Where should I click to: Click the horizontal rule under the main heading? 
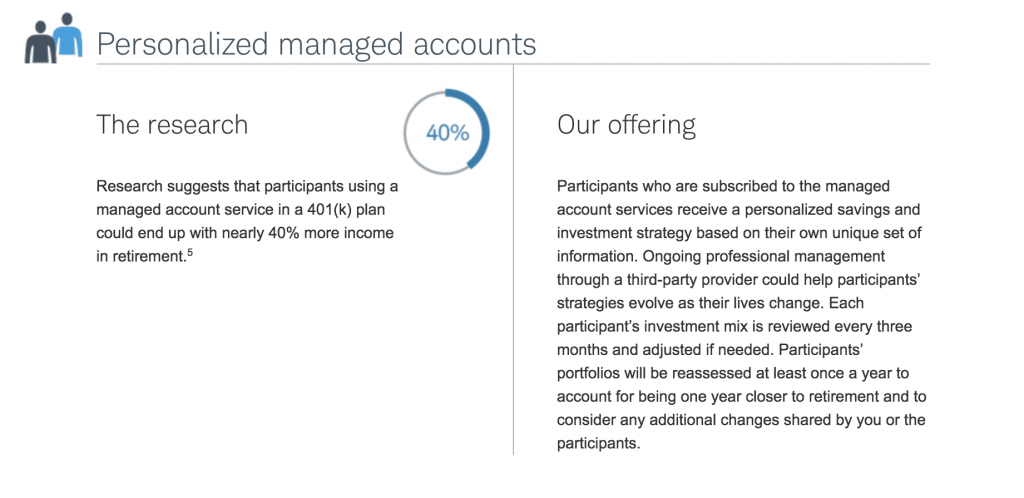coord(513,64)
